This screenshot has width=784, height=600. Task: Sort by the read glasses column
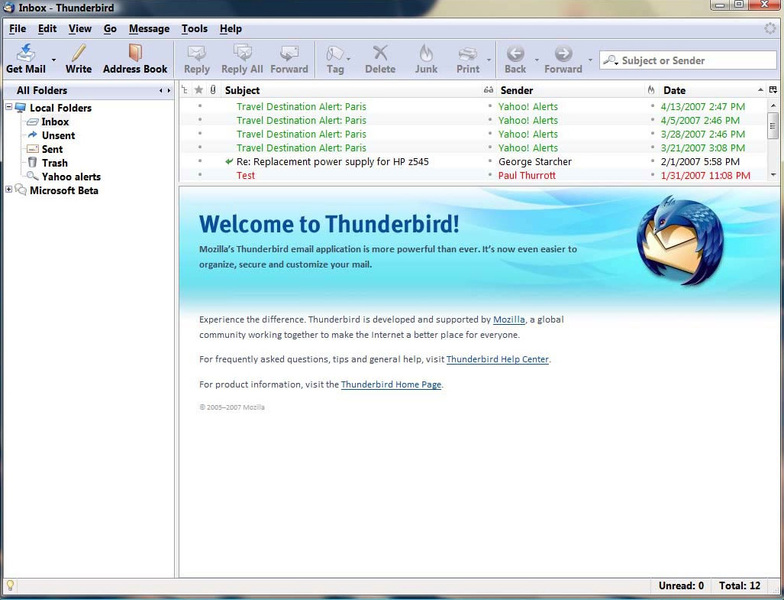tap(488, 90)
